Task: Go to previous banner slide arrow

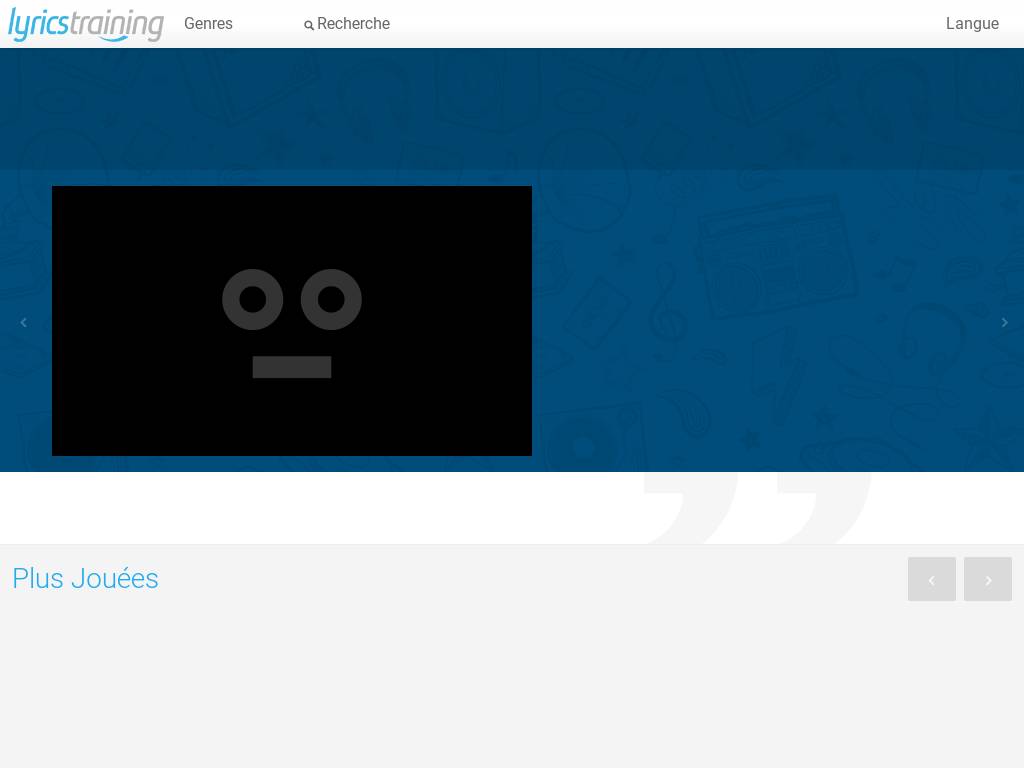Action: pos(24,322)
